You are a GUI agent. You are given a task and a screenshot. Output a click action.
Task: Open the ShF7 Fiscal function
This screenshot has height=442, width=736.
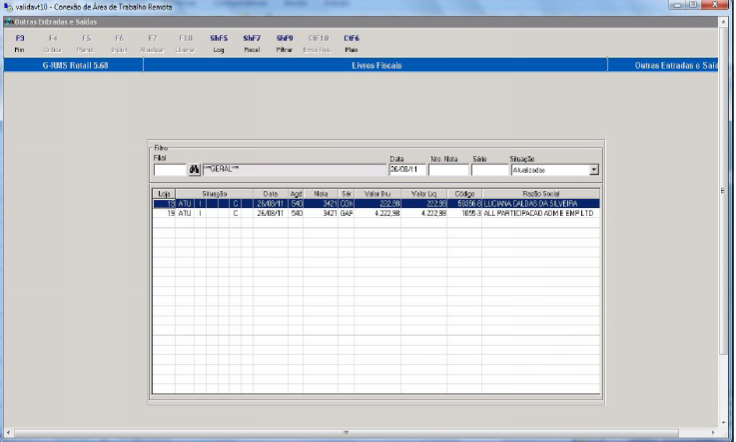252,44
